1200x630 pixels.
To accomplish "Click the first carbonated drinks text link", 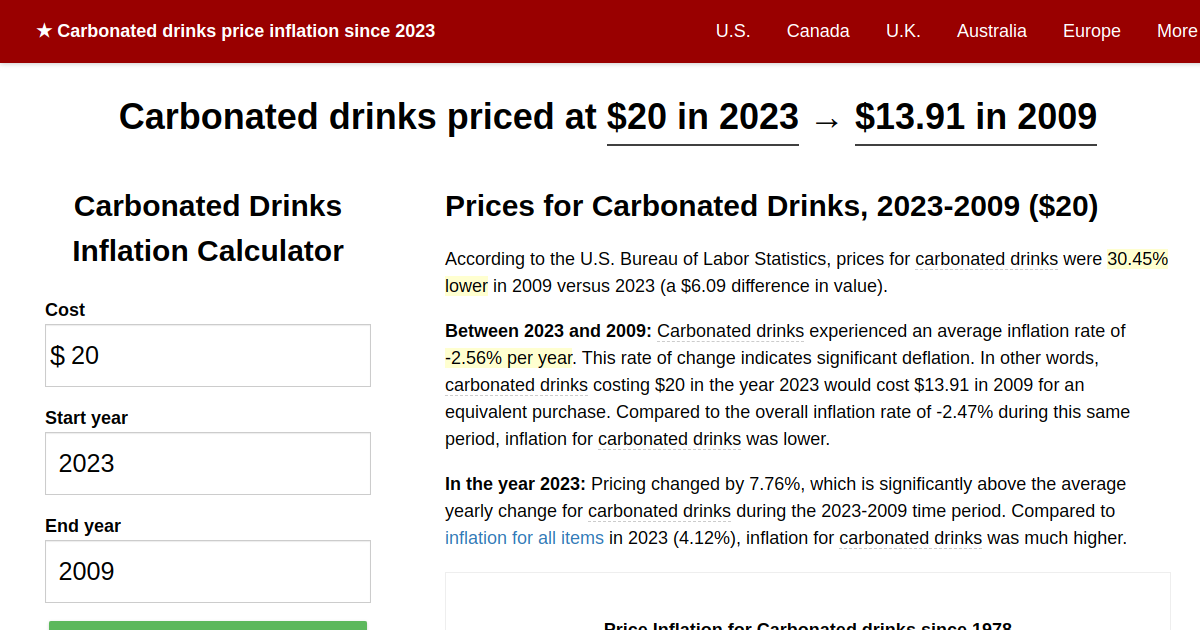I will tap(986, 258).
